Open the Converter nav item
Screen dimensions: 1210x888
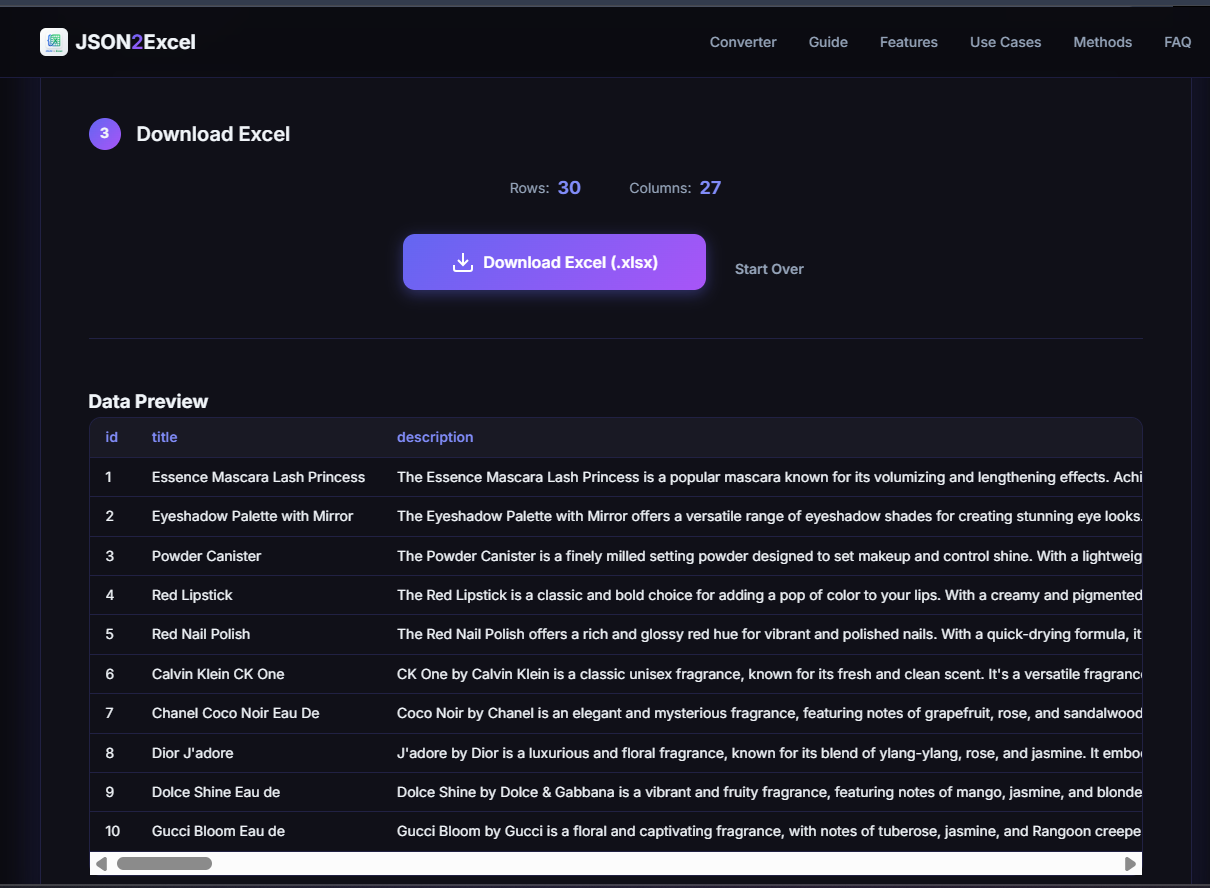click(743, 42)
